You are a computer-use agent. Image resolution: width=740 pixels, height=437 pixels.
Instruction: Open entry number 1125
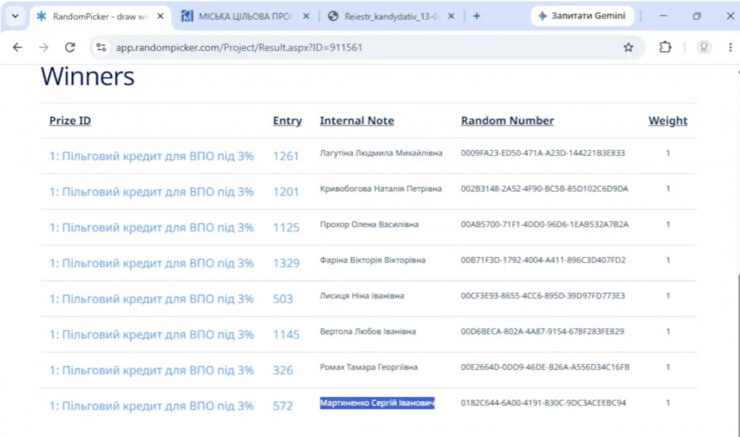point(286,227)
